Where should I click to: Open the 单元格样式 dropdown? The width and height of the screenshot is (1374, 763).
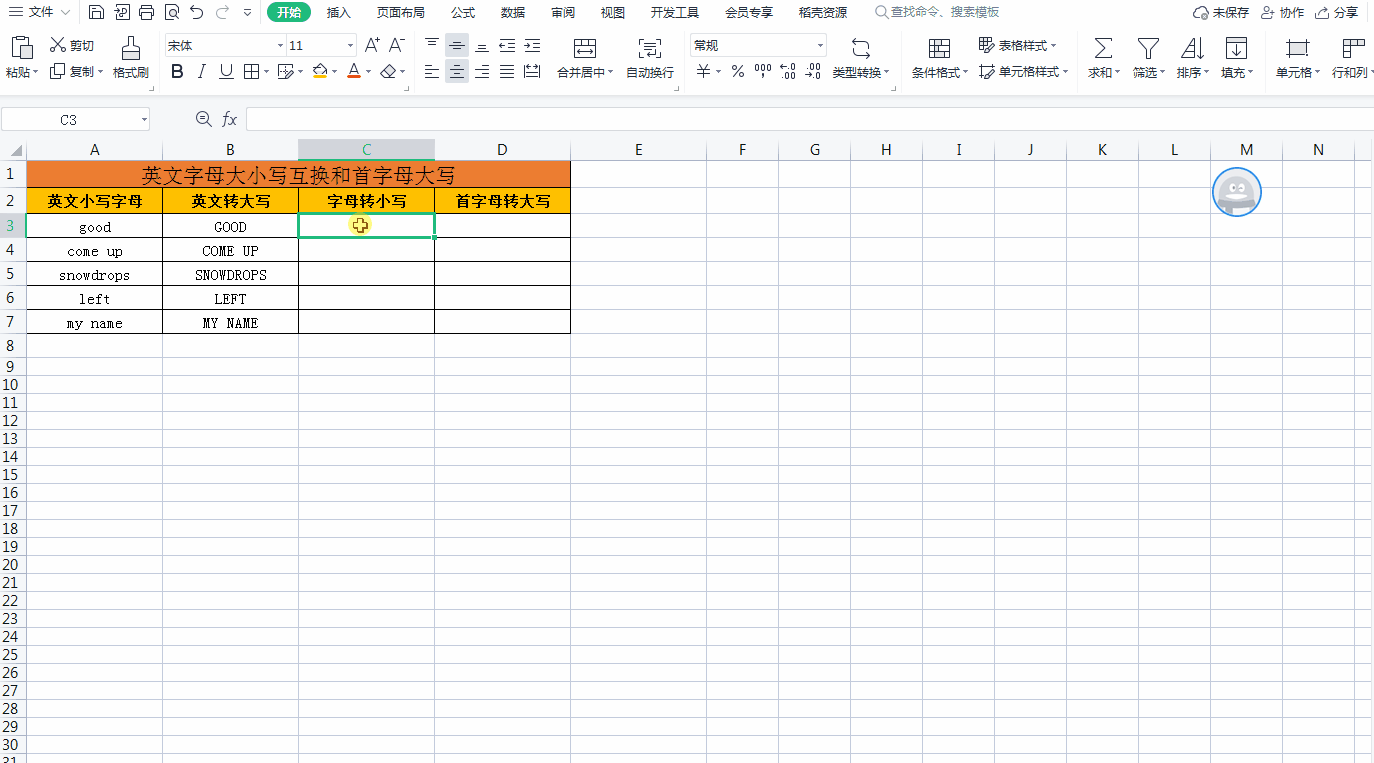coord(1024,72)
